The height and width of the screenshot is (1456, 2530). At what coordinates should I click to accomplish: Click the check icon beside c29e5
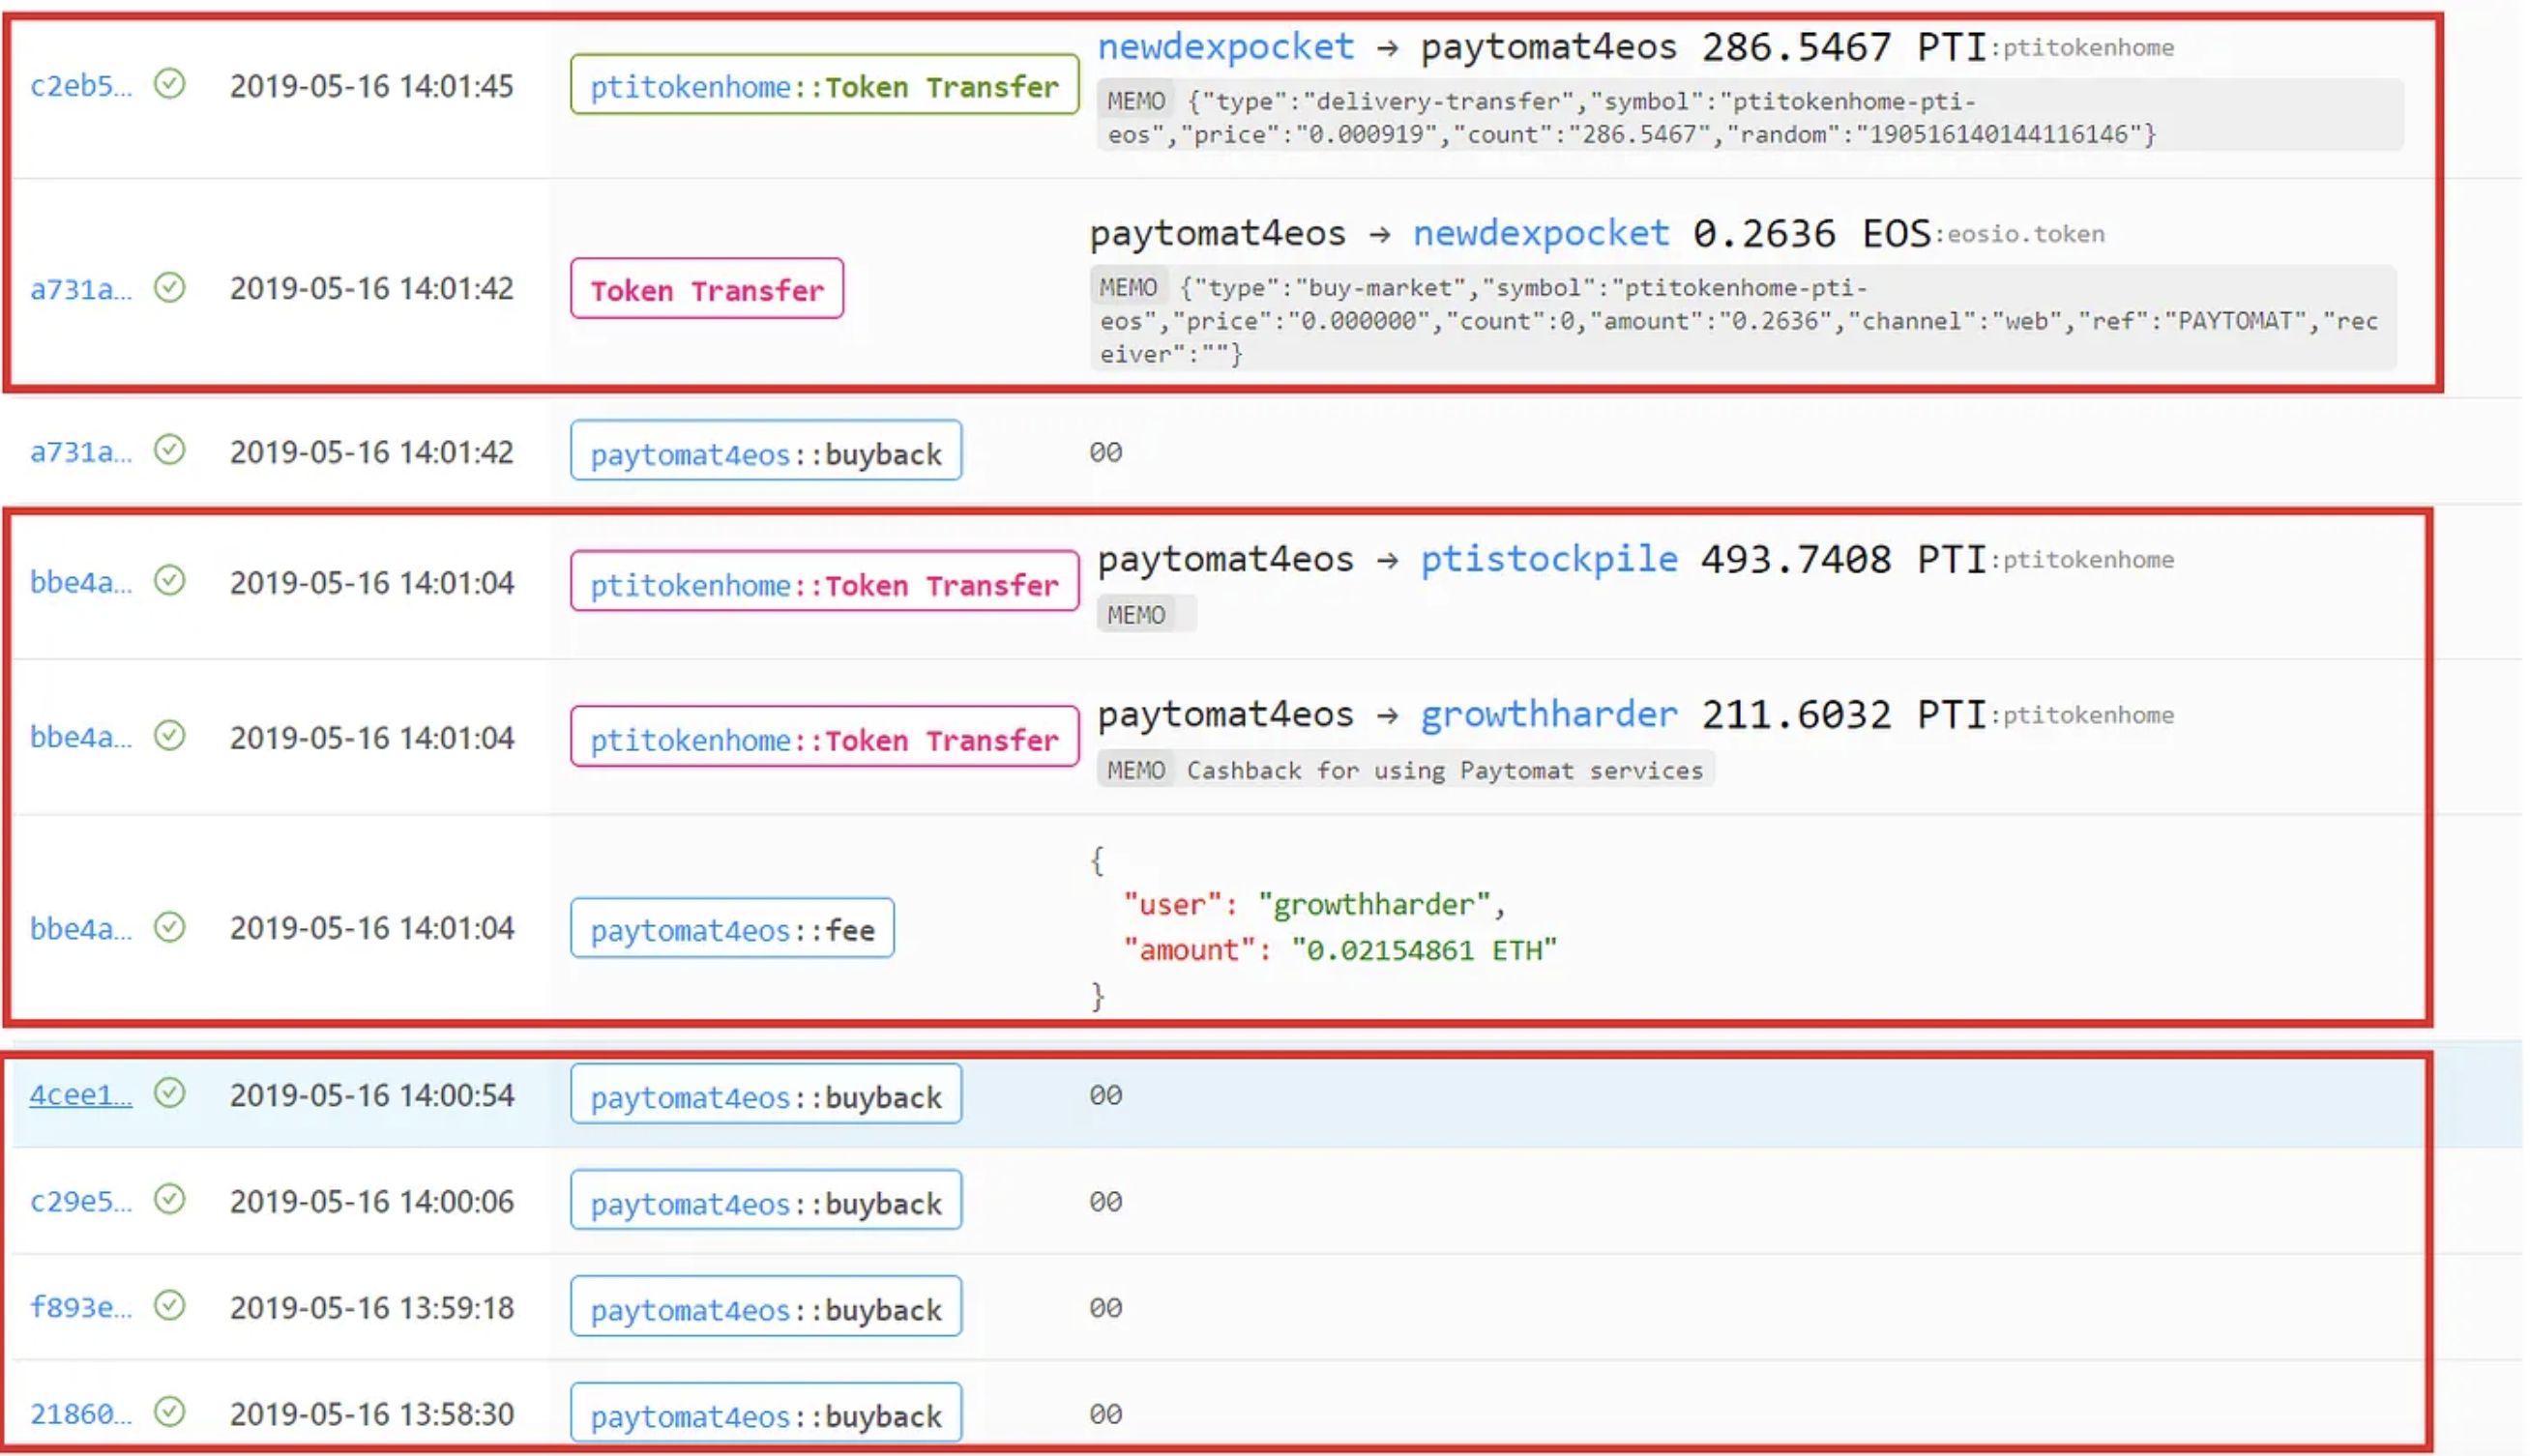click(170, 1199)
